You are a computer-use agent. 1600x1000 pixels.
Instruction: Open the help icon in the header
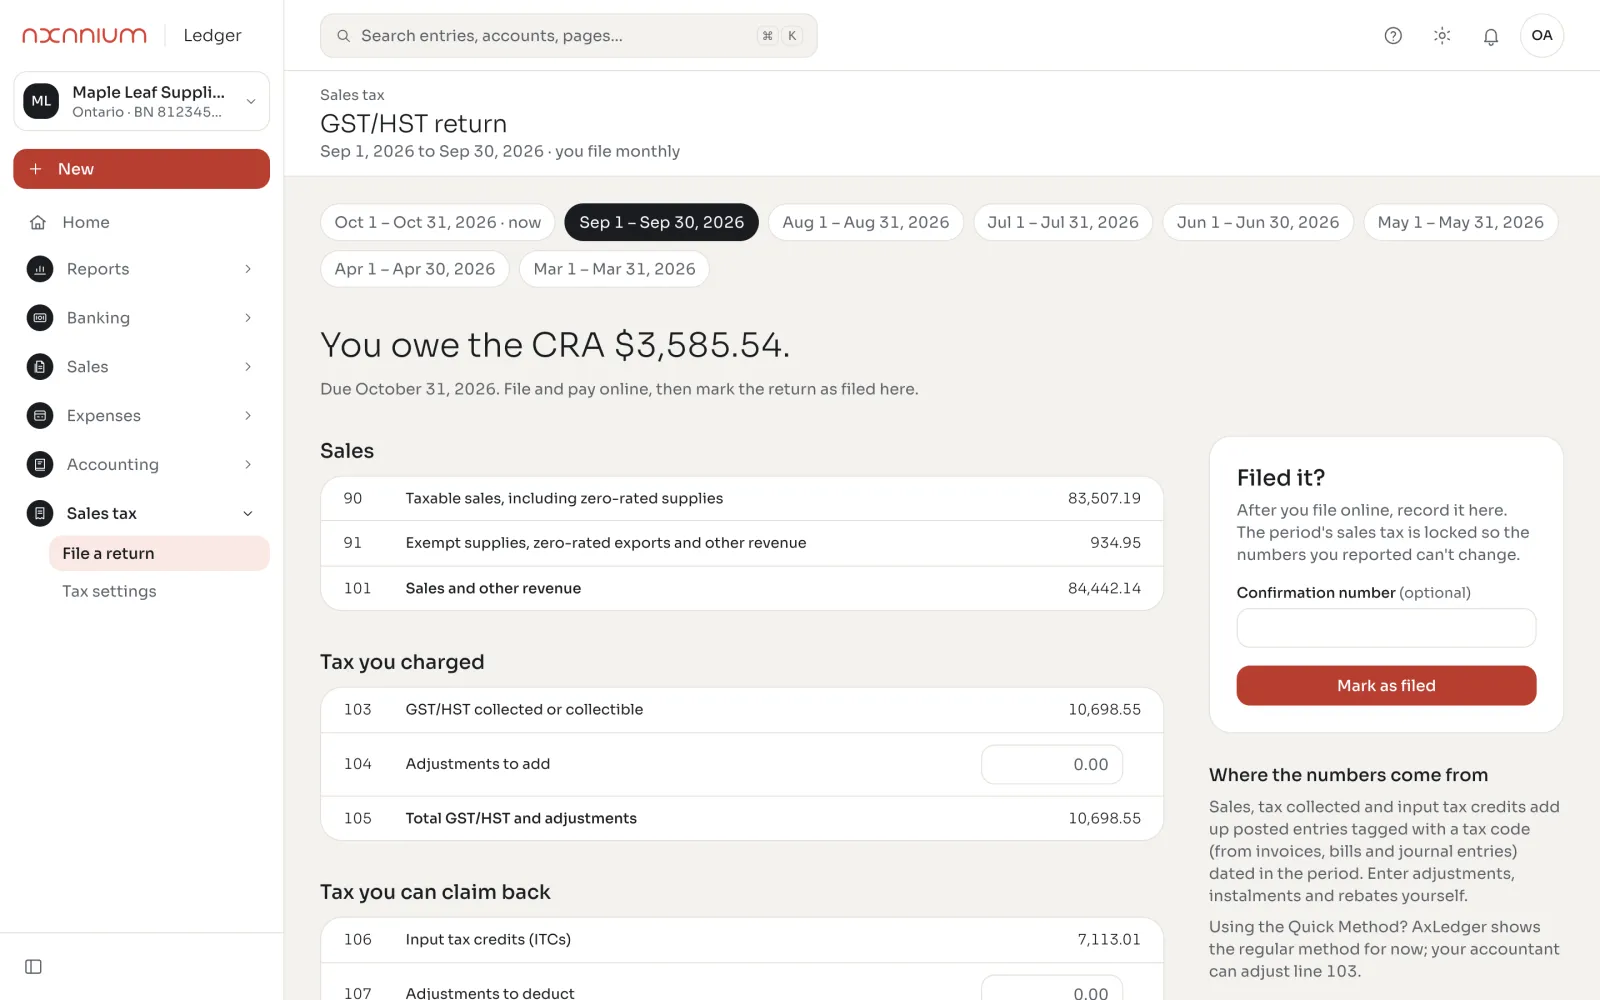[1393, 36]
